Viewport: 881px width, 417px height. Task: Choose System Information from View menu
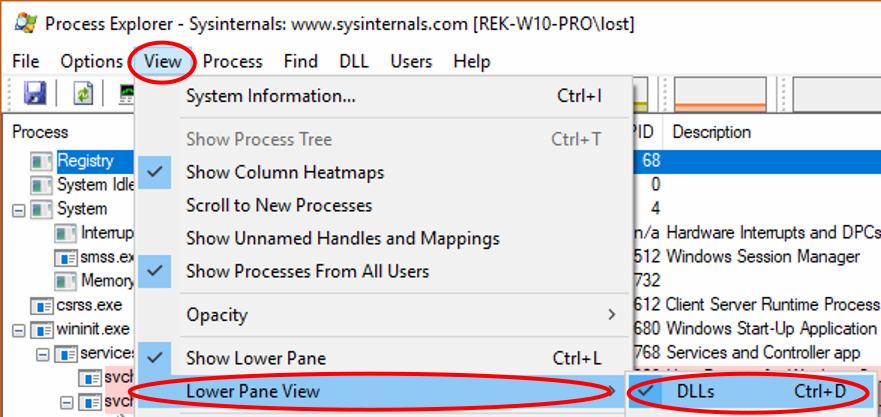click(x=271, y=97)
